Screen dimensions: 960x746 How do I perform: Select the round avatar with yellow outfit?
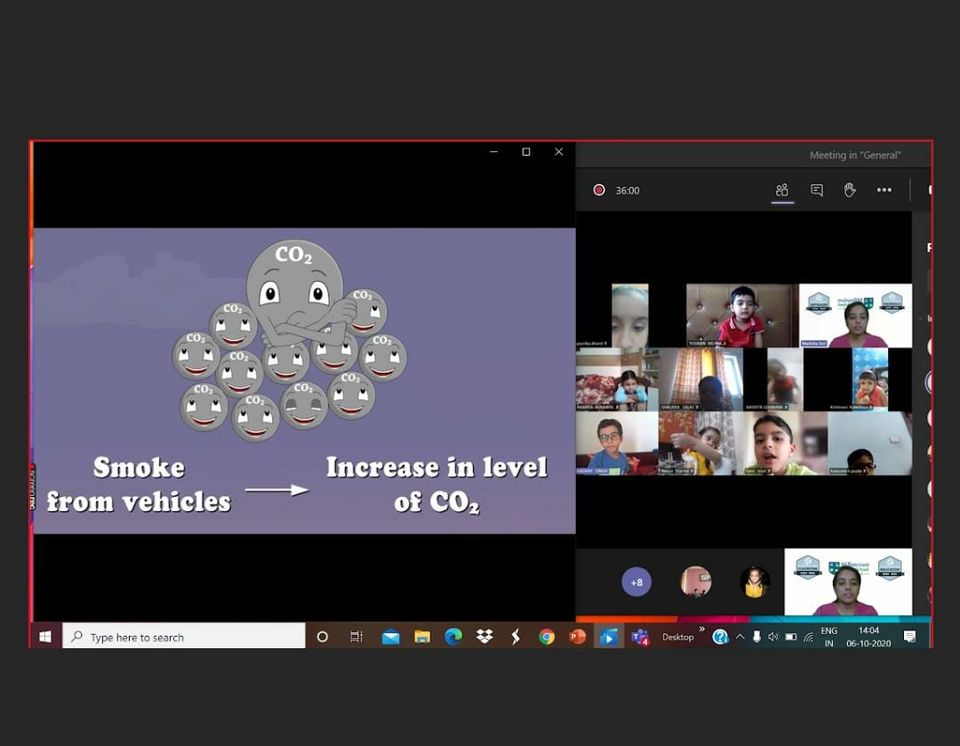coord(754,582)
